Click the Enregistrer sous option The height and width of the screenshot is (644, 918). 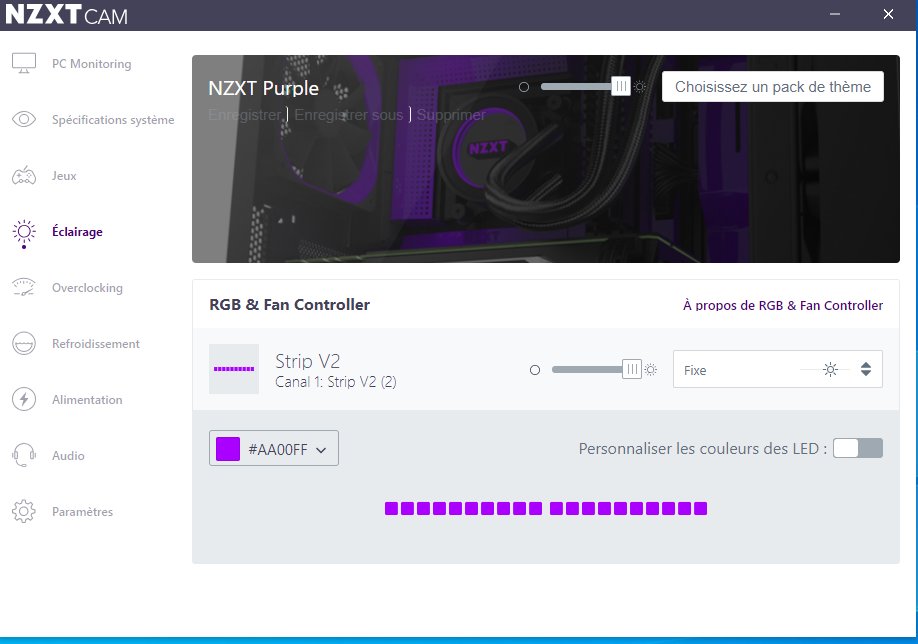(x=346, y=115)
